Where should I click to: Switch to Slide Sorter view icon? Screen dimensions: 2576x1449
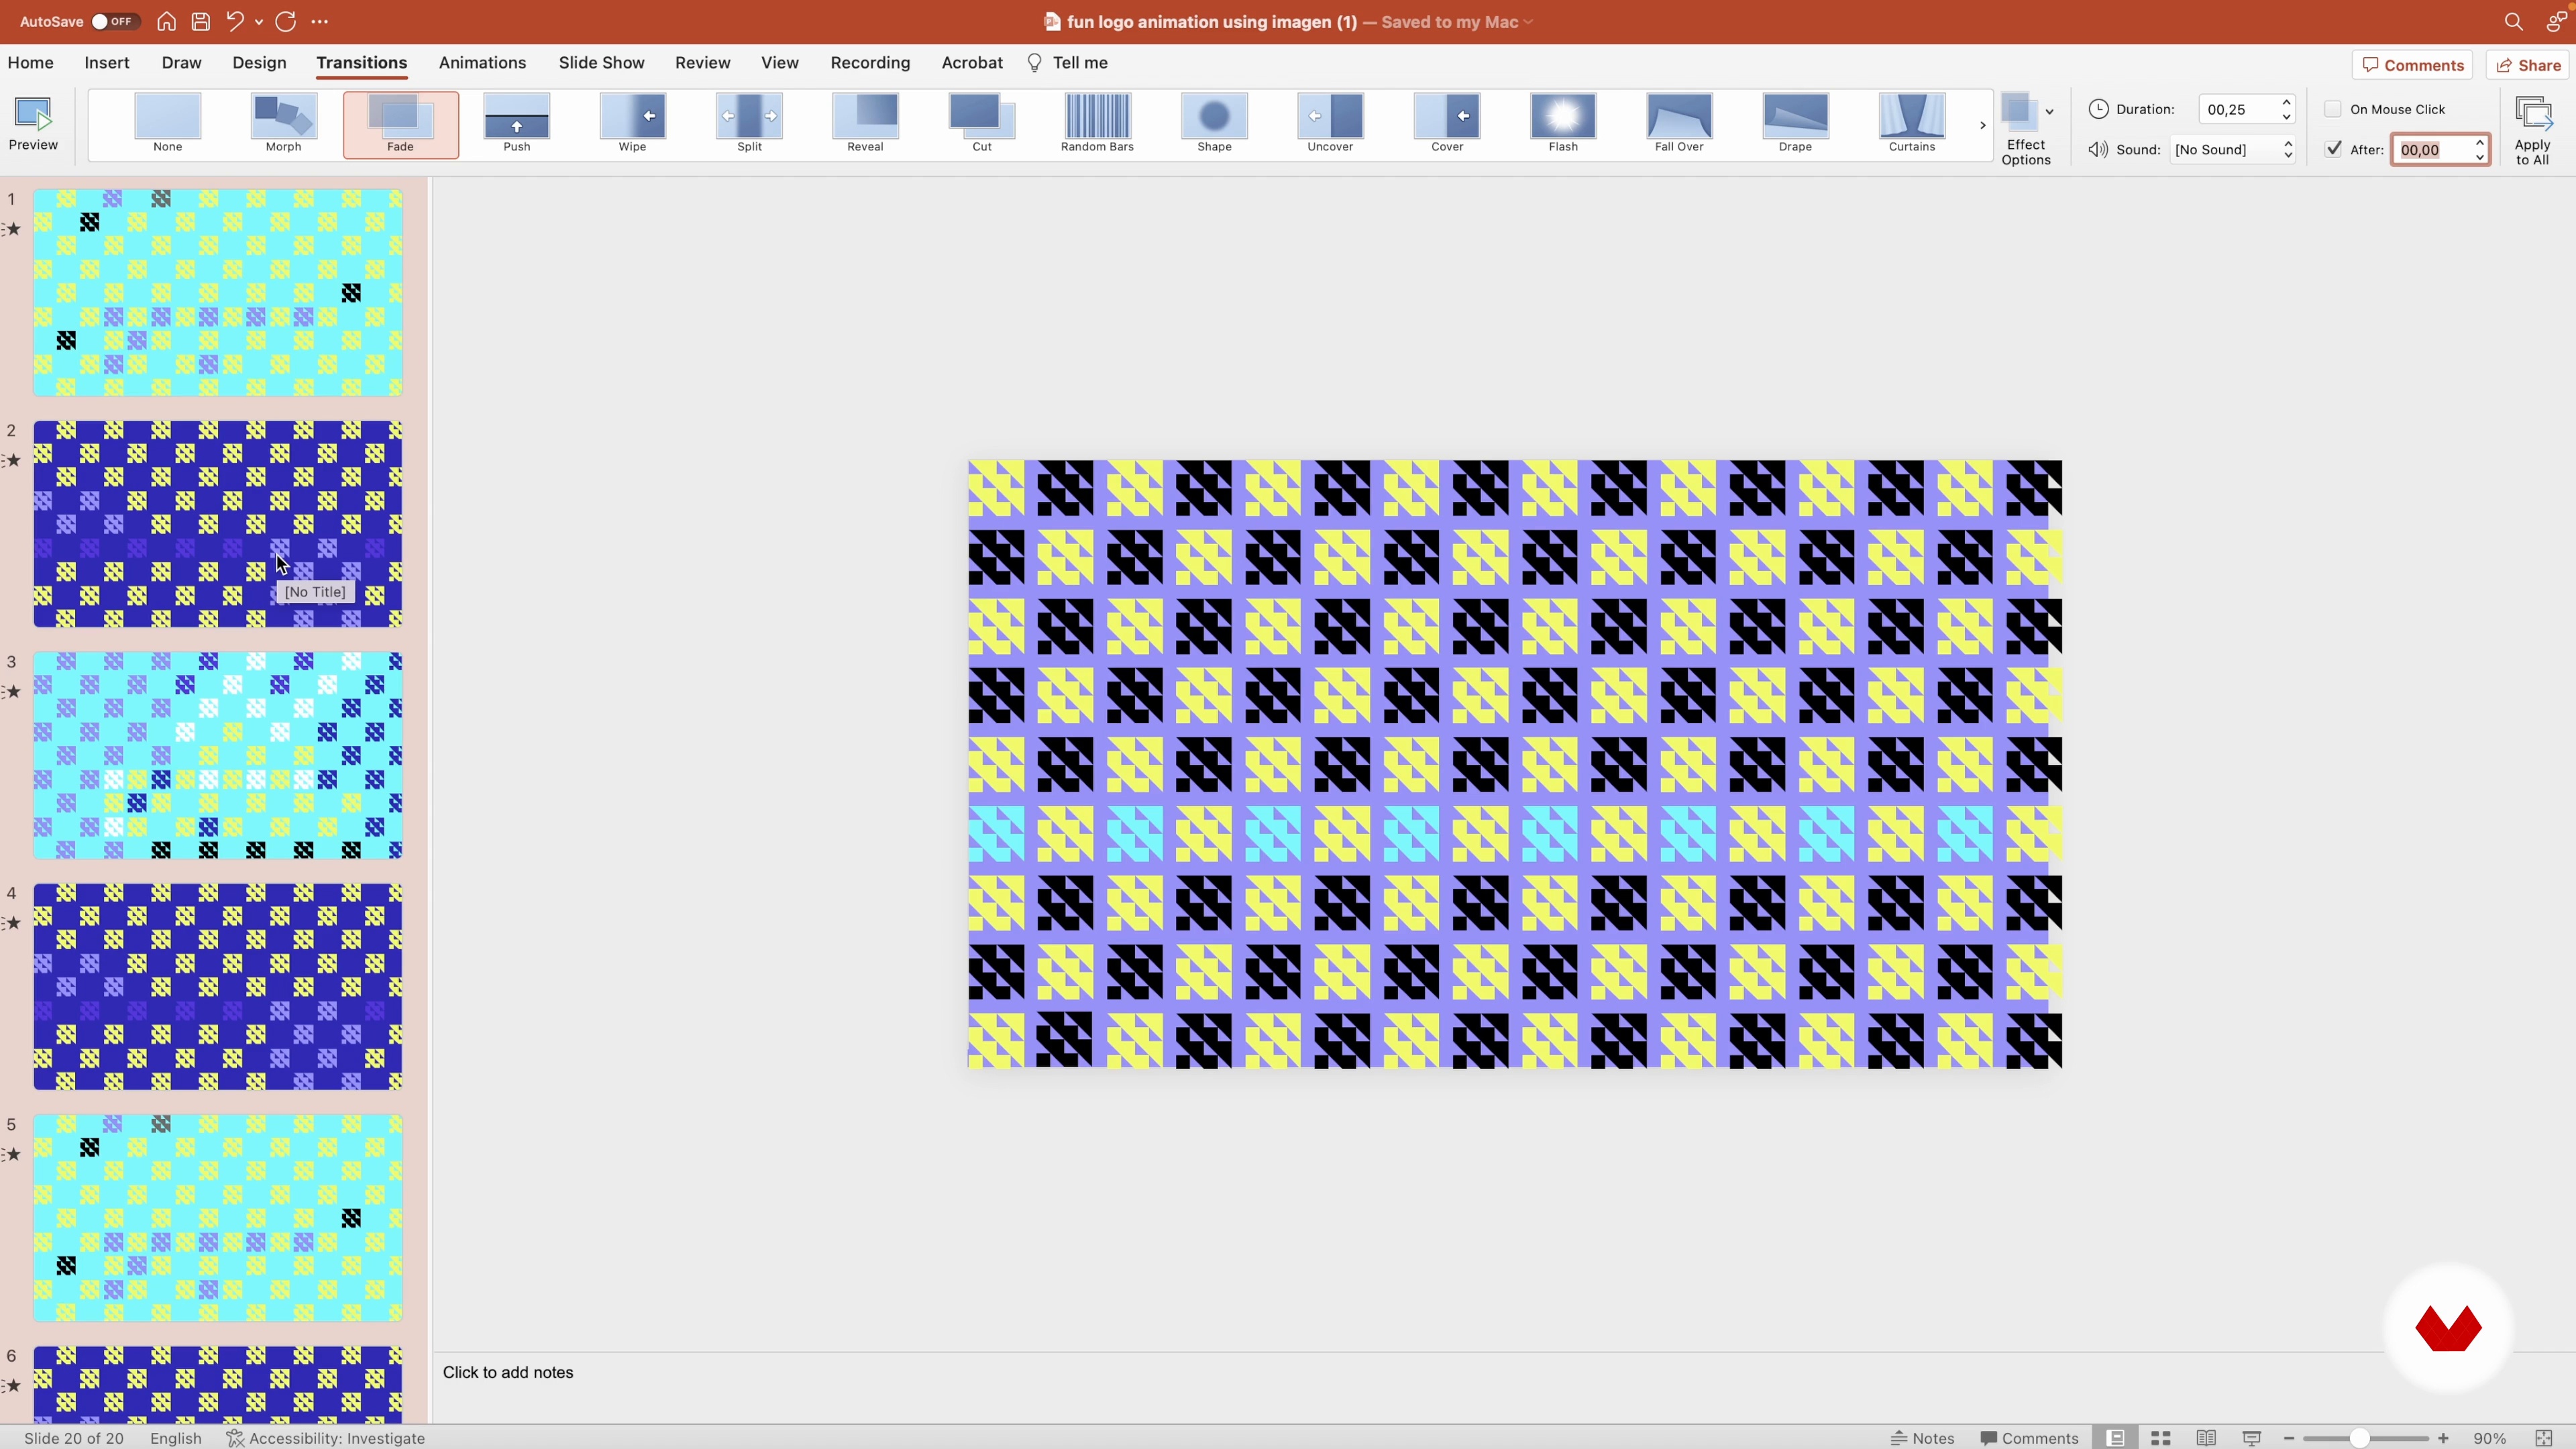click(x=2160, y=1438)
